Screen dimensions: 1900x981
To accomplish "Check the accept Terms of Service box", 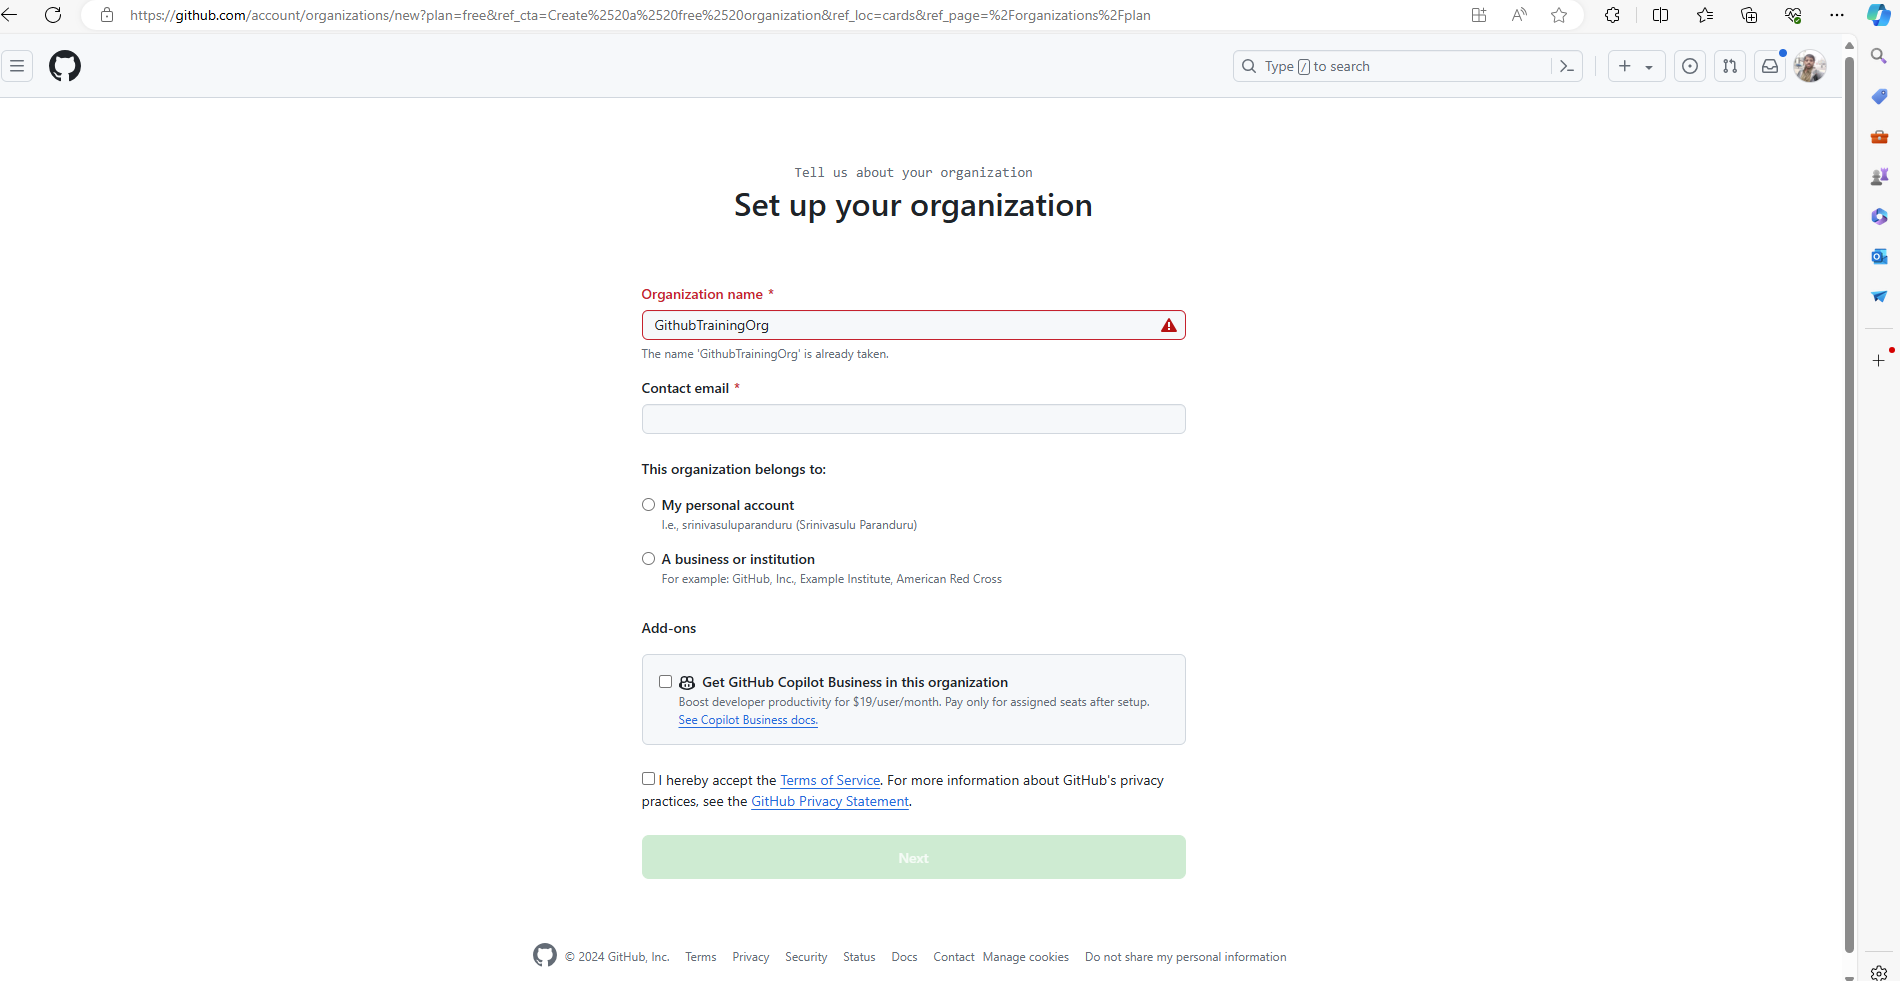I will pos(649,779).
